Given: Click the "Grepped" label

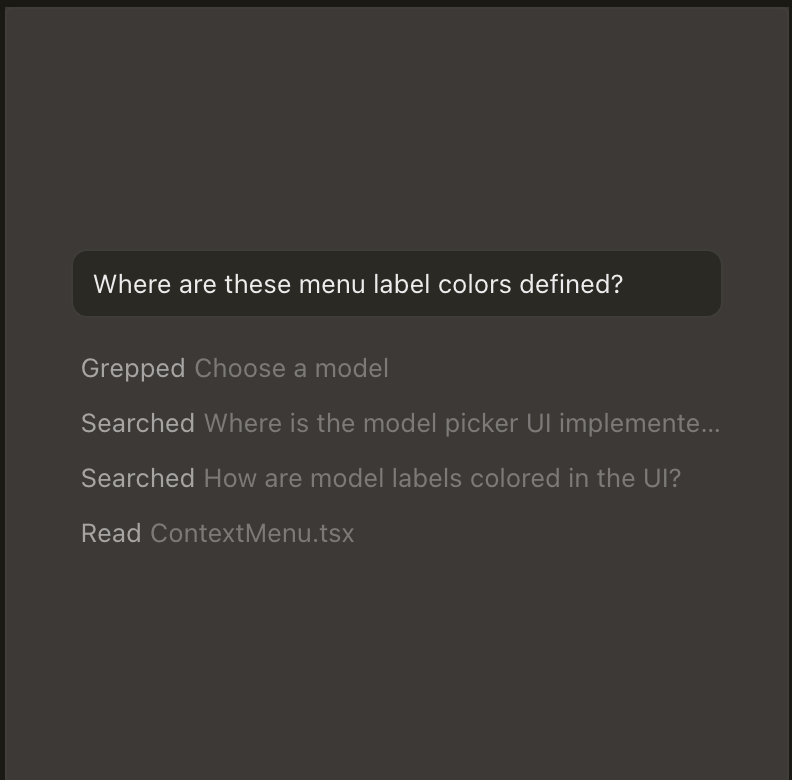Looking at the screenshot, I should pyautogui.click(x=132, y=369).
